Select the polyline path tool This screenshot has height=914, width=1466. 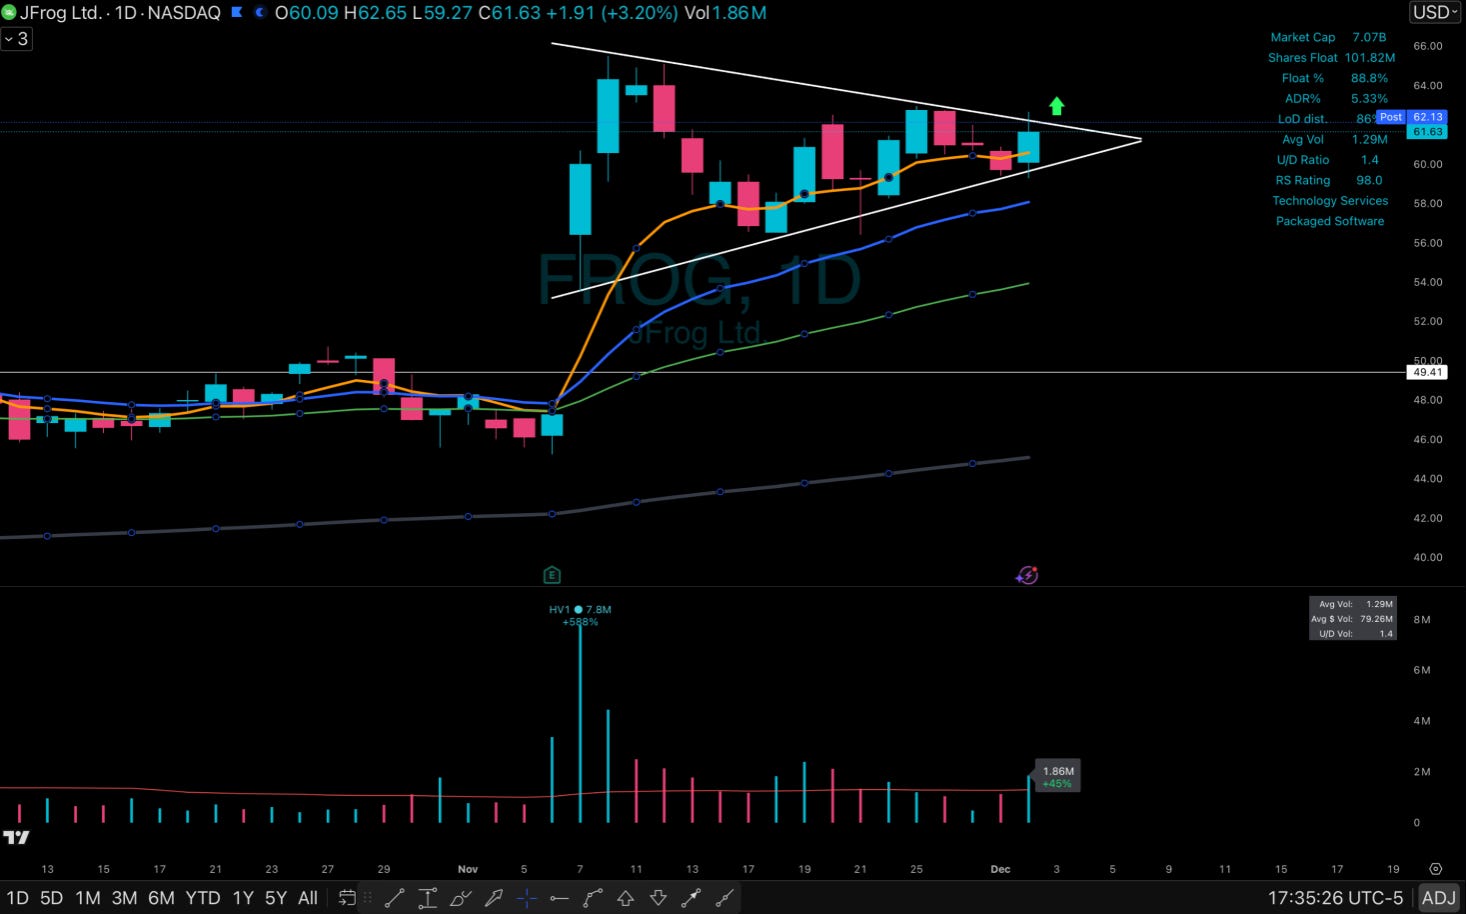tap(592, 898)
